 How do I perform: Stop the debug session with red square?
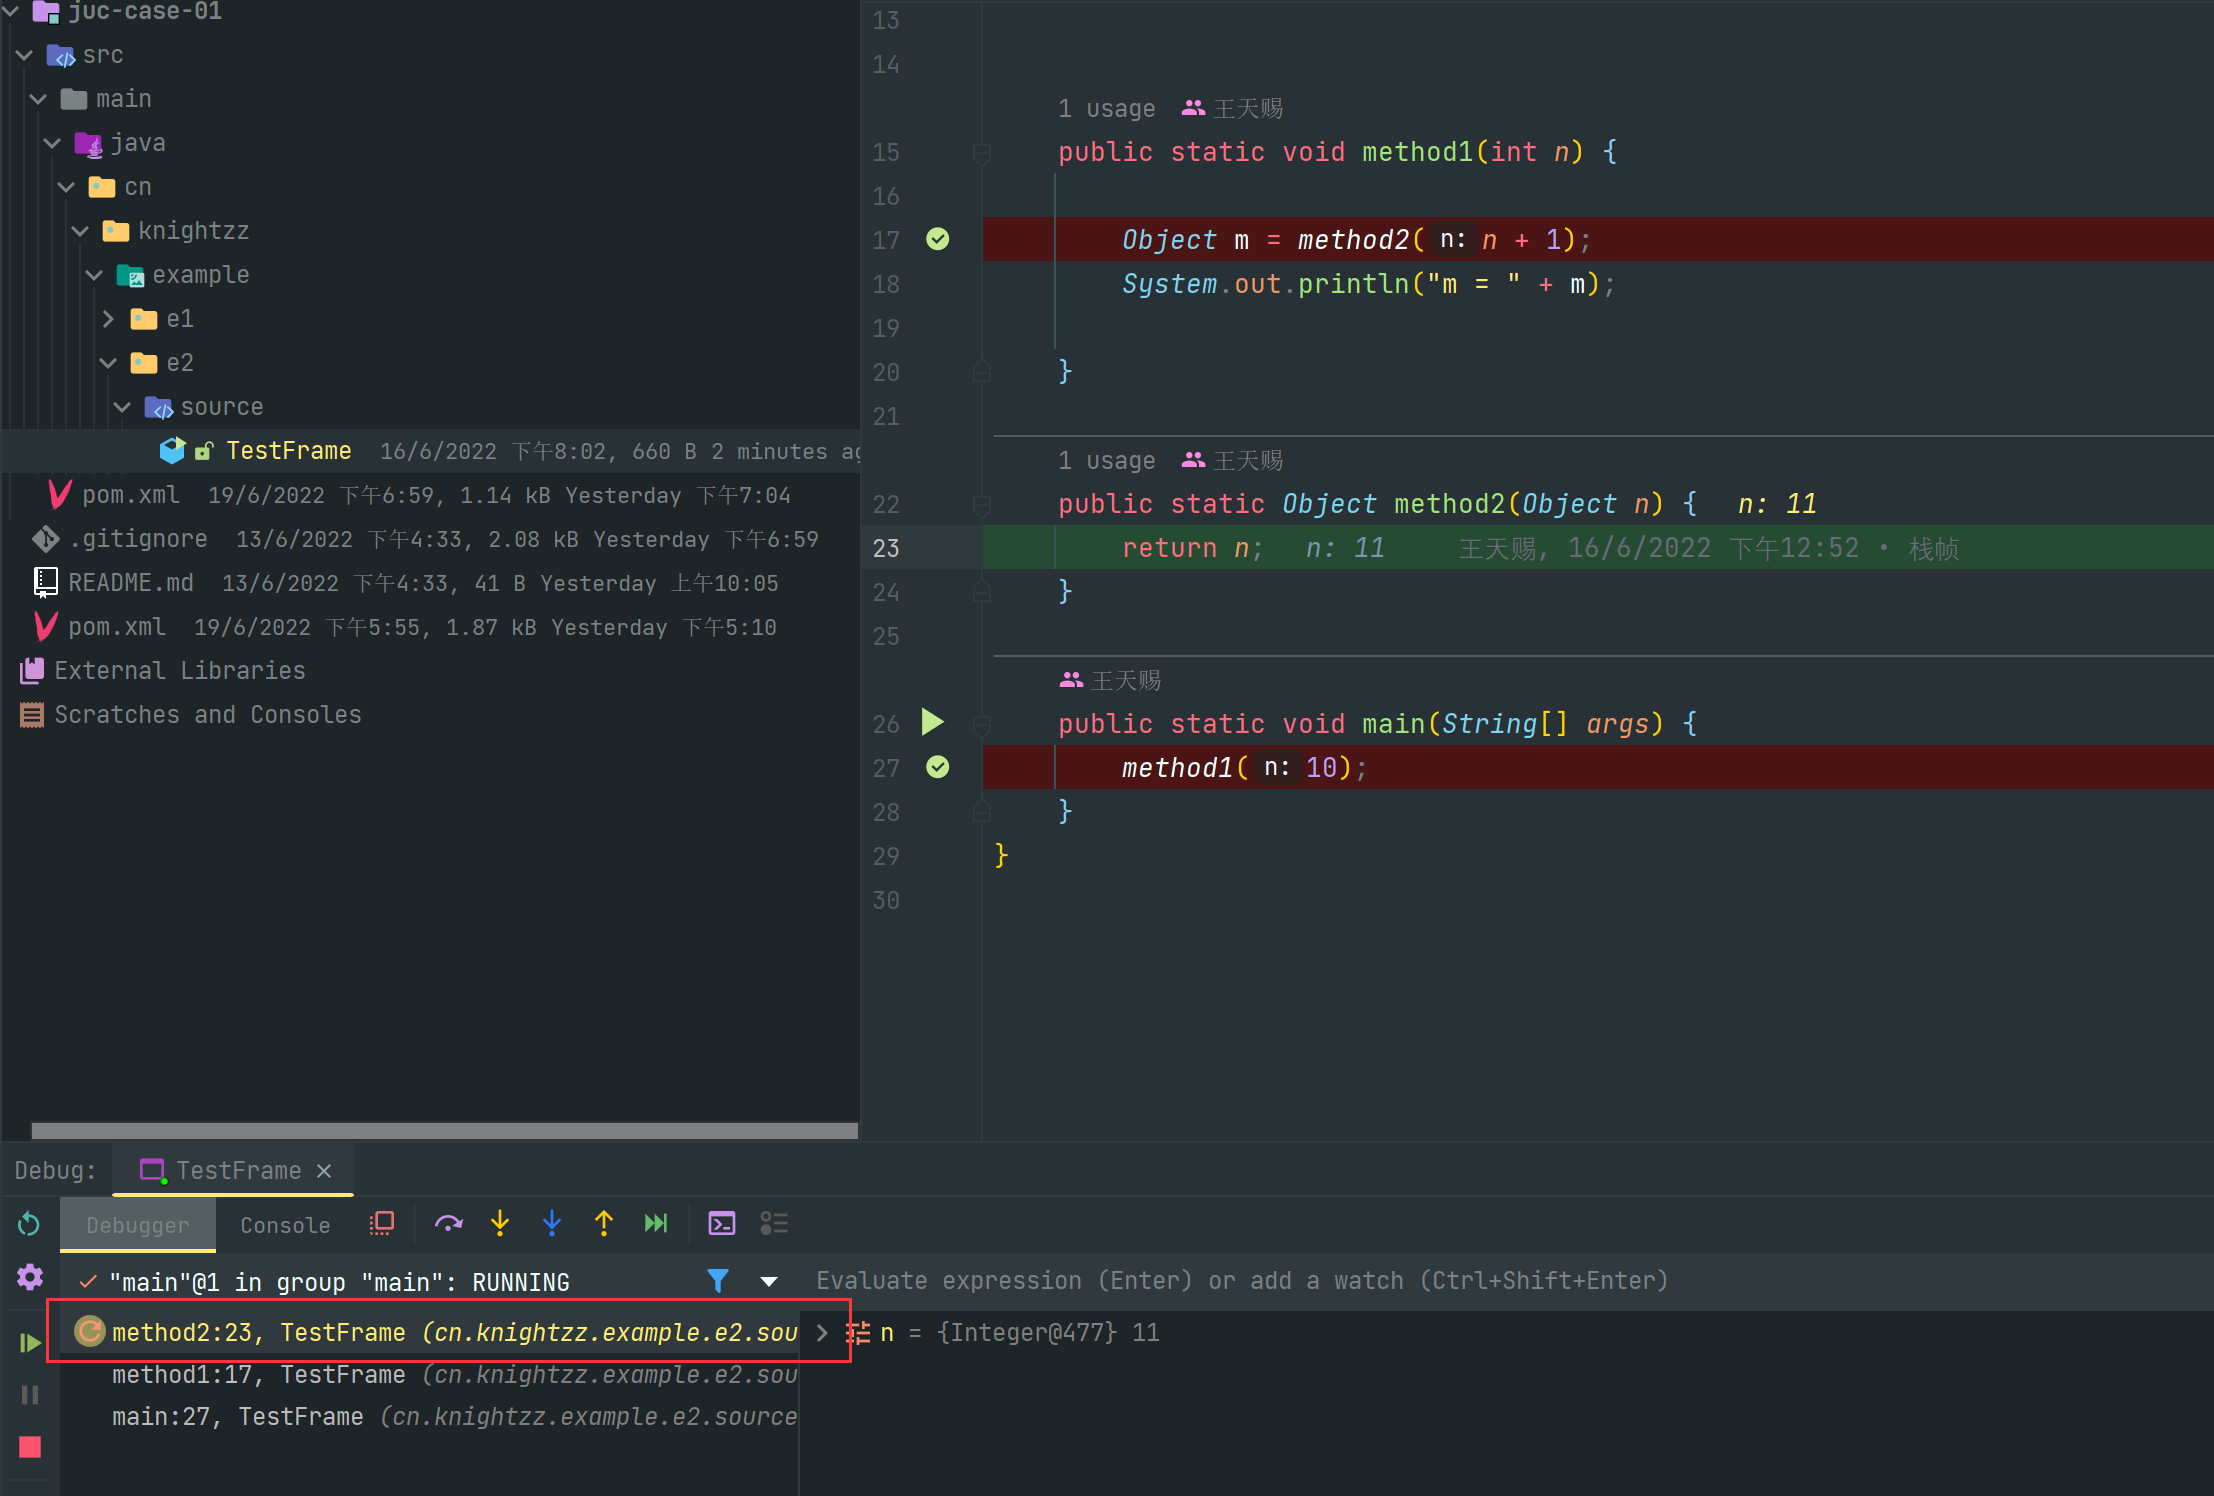[x=30, y=1446]
